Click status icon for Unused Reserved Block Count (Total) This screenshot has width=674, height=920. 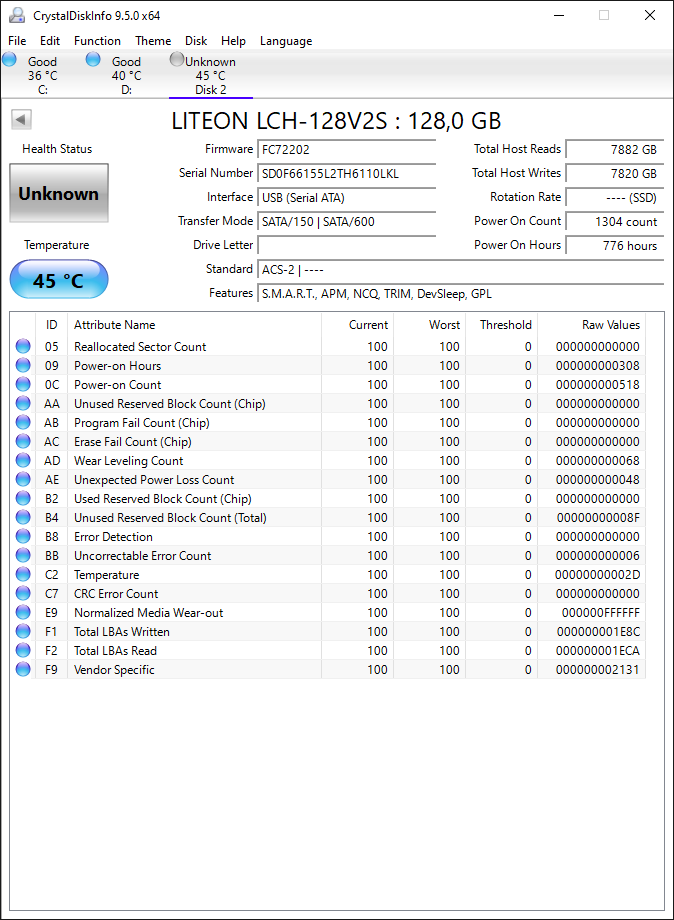click(23, 517)
